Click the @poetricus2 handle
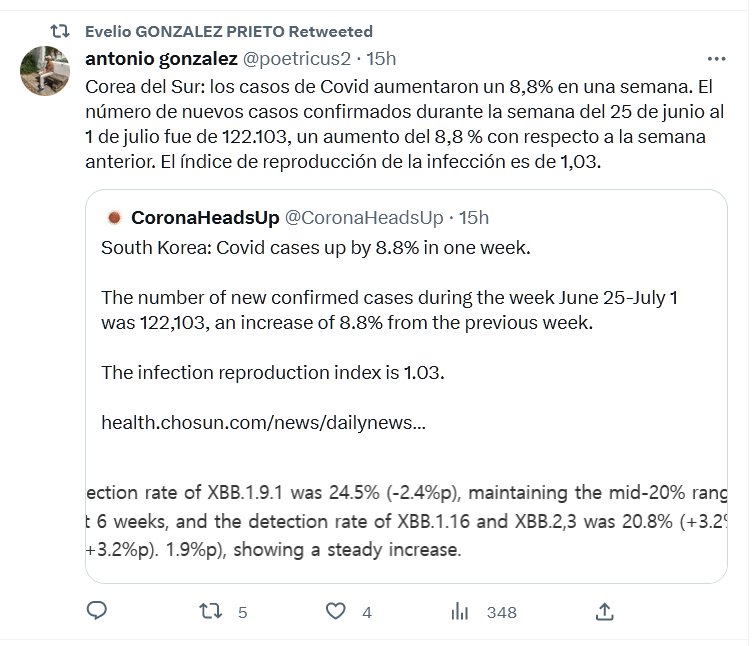Screen dimensions: 754x646 (x=298, y=57)
